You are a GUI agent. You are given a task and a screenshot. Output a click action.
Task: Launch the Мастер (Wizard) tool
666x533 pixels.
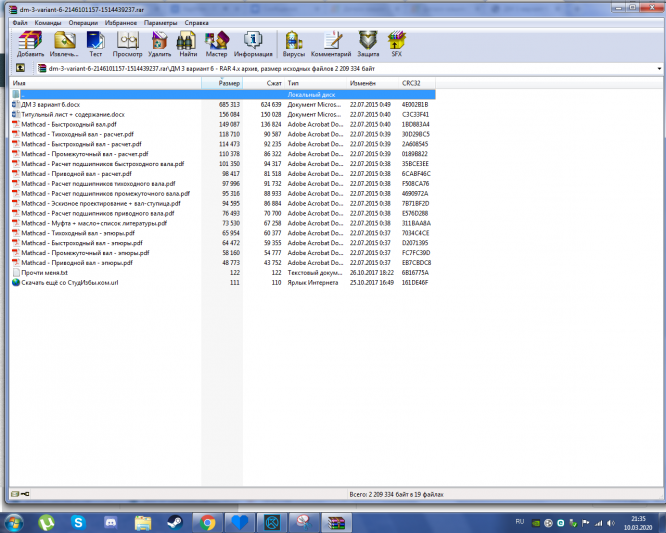click(x=217, y=43)
